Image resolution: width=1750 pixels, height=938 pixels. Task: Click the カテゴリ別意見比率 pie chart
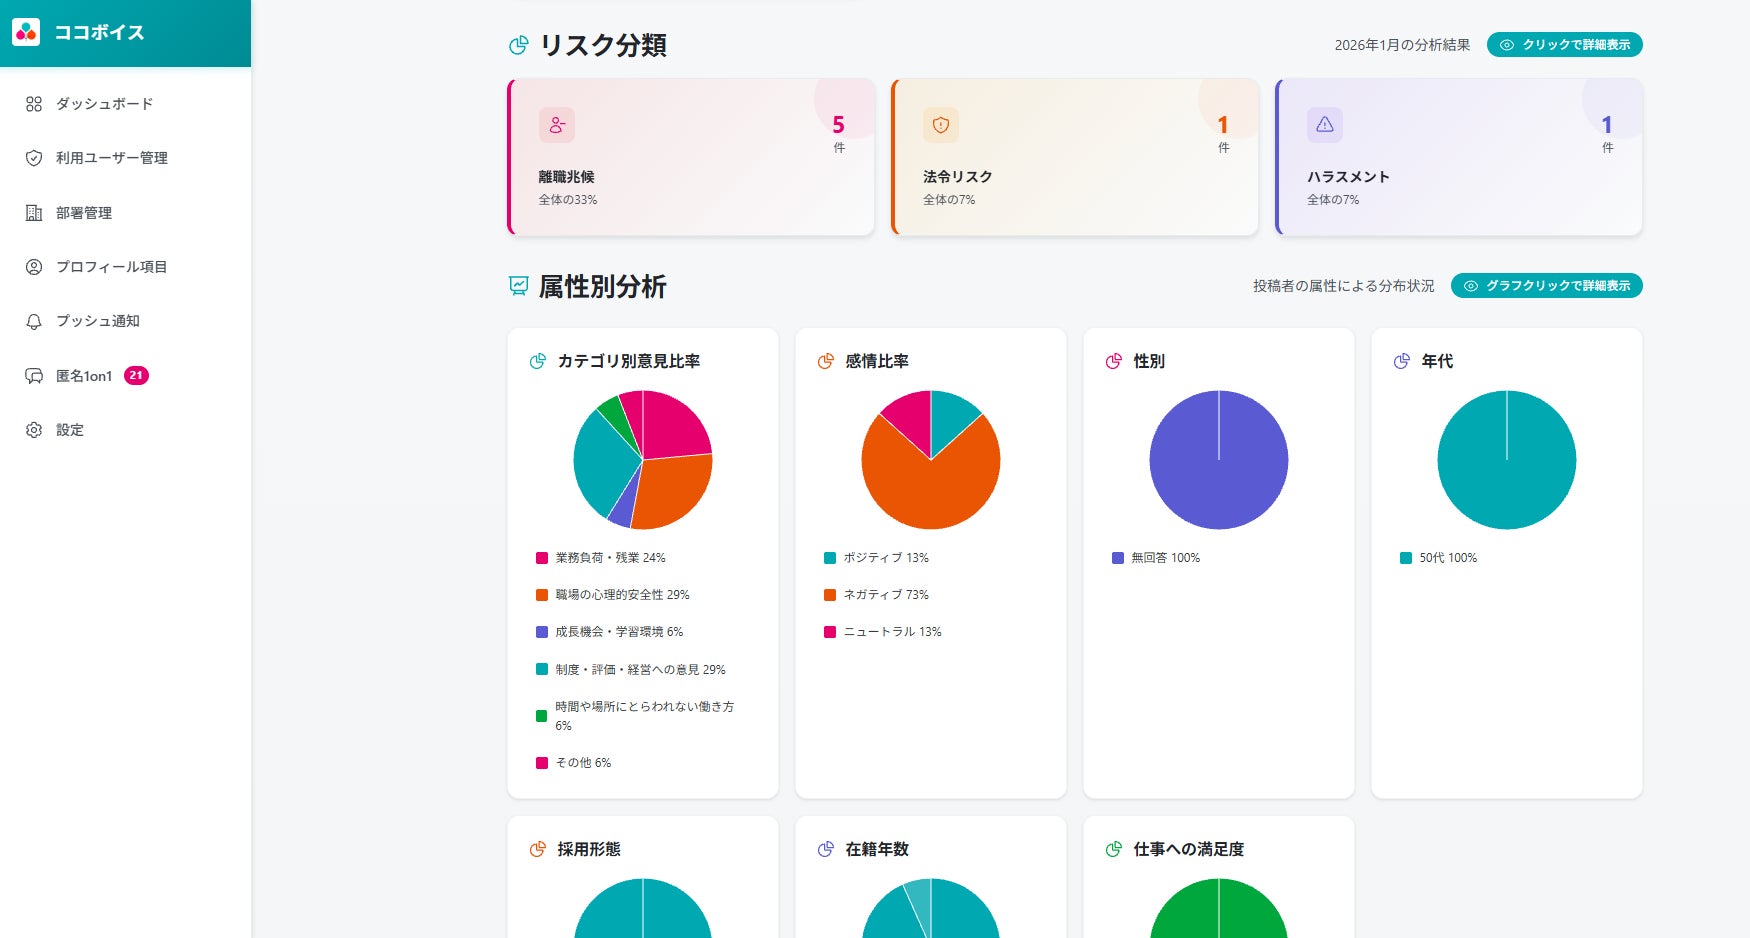(643, 460)
